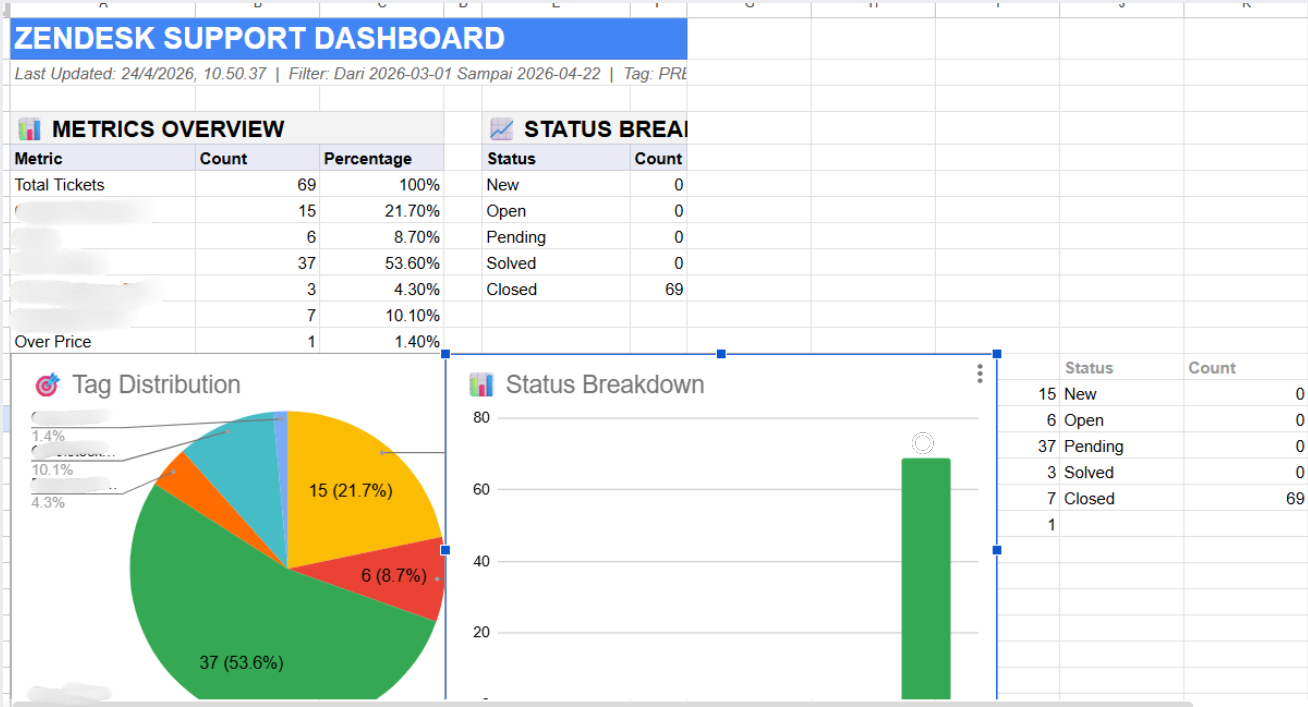Select the 10.10% percentage cell
This screenshot has height=707, width=1308.
point(381,315)
